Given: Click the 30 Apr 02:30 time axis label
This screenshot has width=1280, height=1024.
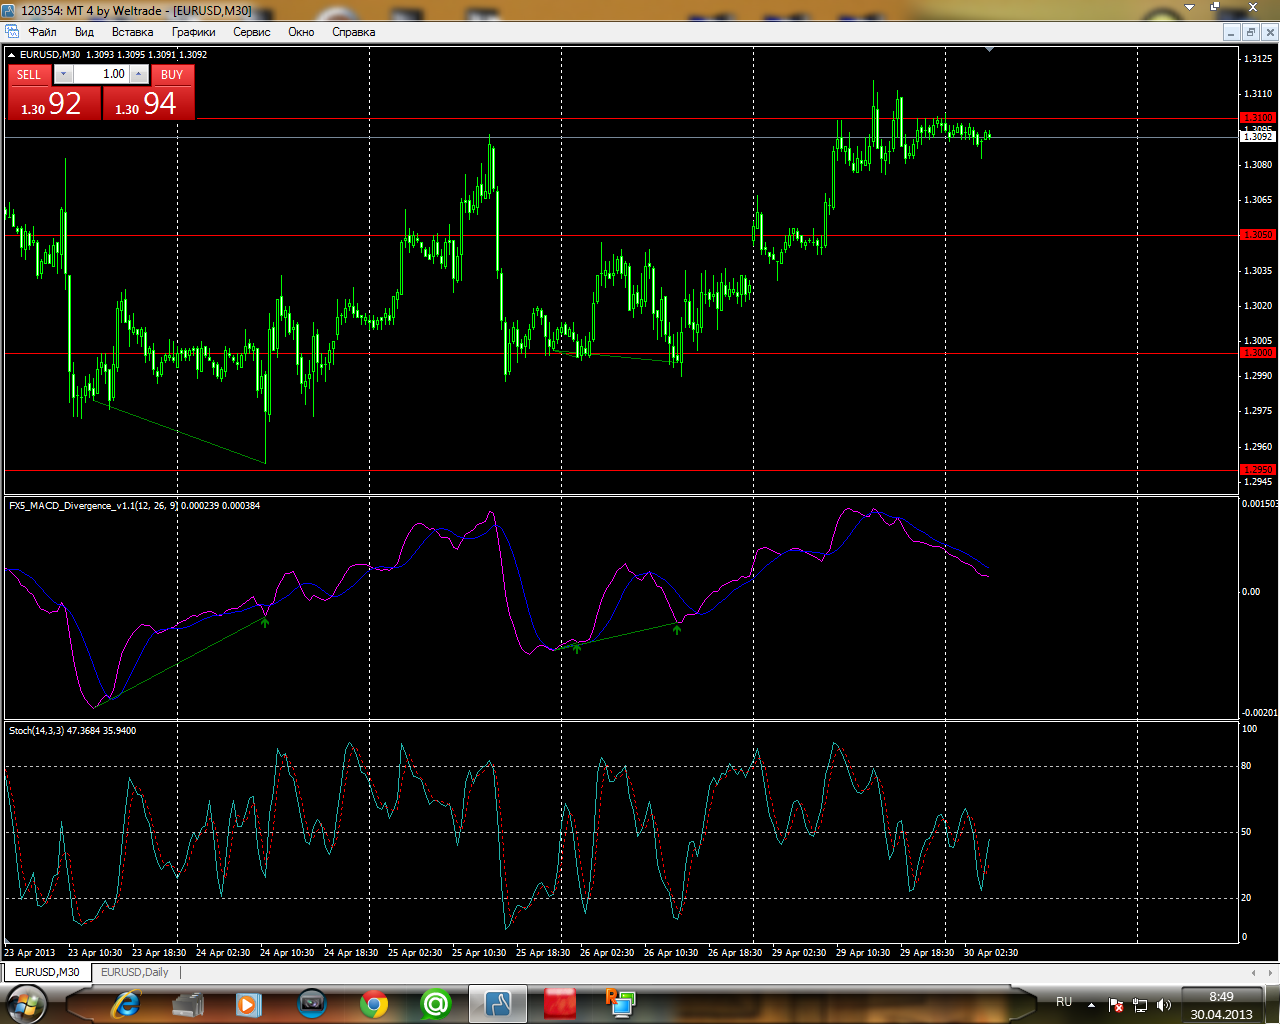Looking at the screenshot, I should [x=991, y=953].
